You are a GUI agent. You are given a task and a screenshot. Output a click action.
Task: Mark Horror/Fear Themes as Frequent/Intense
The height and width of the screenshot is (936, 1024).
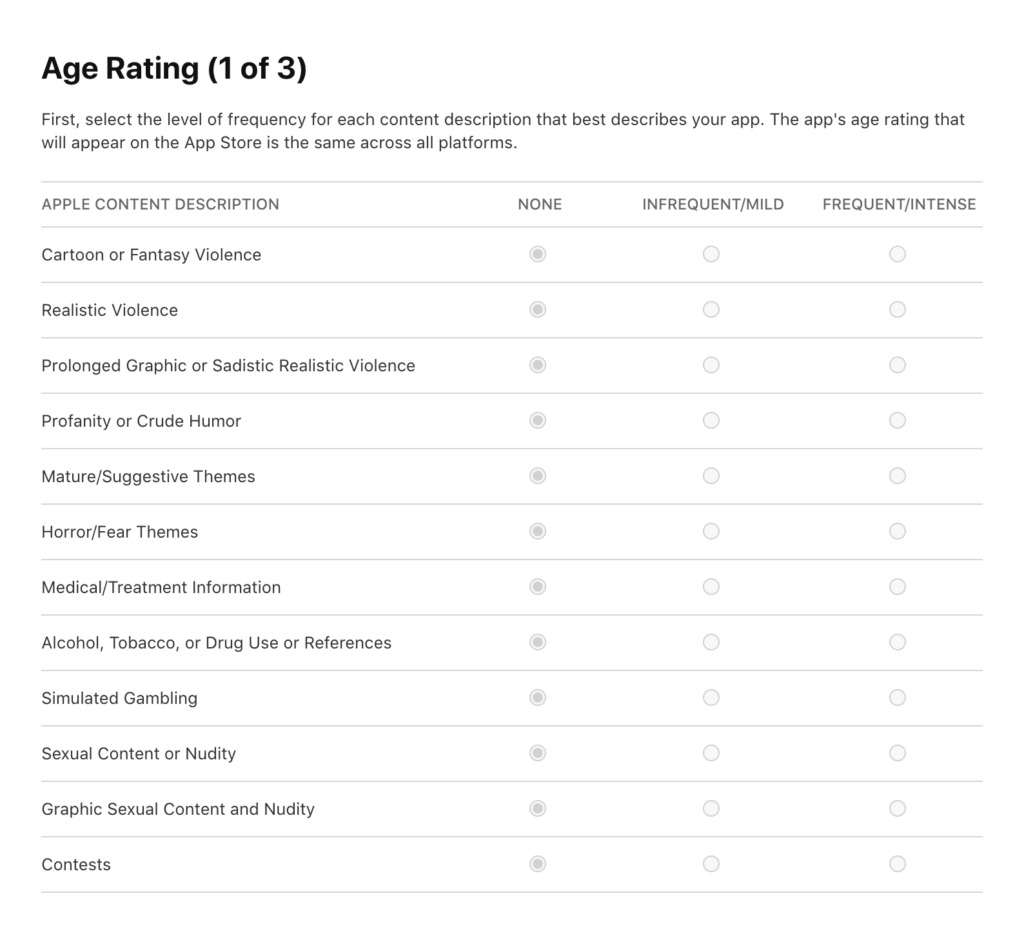(897, 532)
